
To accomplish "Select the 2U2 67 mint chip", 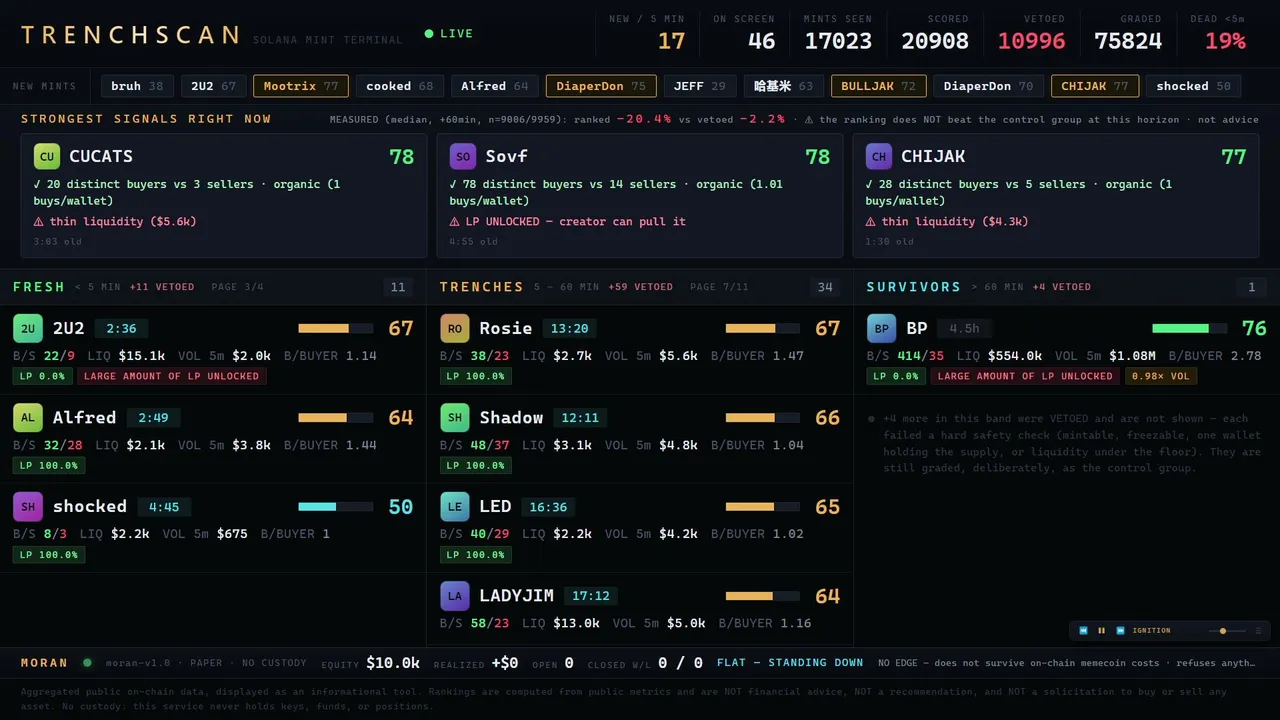I will 214,86.
